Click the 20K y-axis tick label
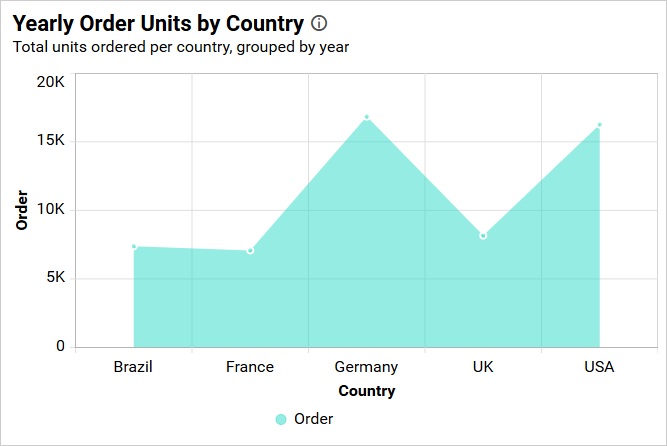The height and width of the screenshot is (446, 667). pos(50,82)
